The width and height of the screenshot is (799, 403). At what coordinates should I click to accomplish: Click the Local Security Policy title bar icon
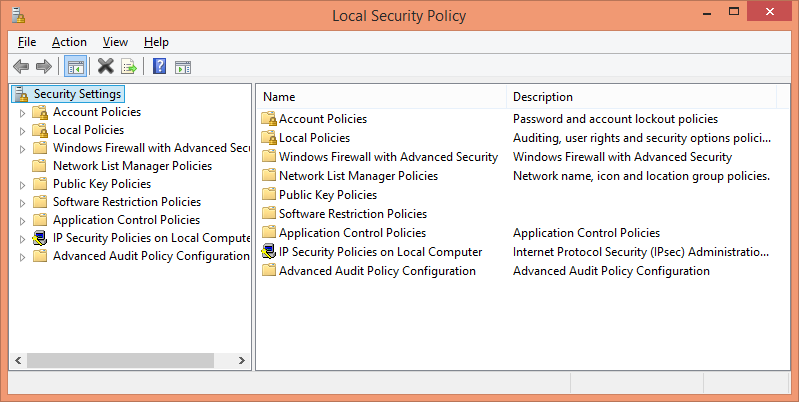[19, 15]
